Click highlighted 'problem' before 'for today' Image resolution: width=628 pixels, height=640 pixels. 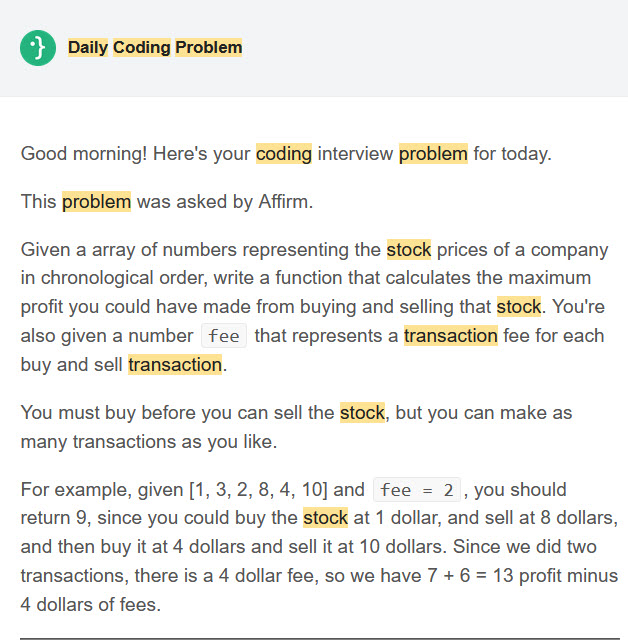coord(433,154)
